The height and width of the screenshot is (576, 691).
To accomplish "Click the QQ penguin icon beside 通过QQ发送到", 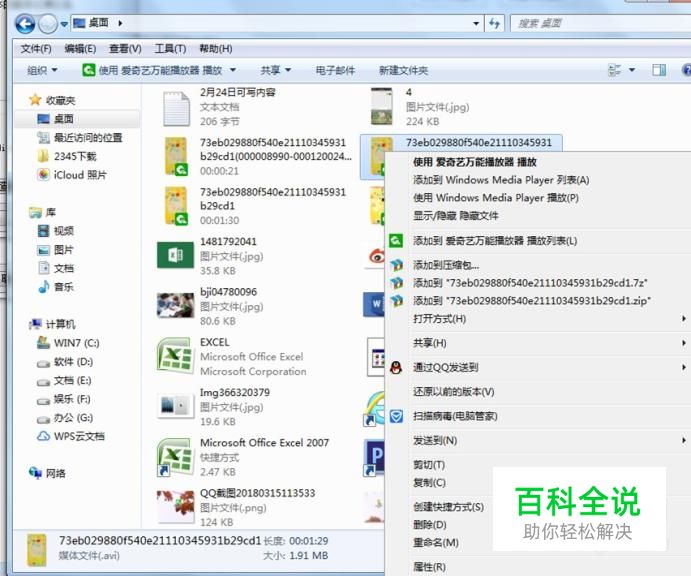I will point(396,367).
